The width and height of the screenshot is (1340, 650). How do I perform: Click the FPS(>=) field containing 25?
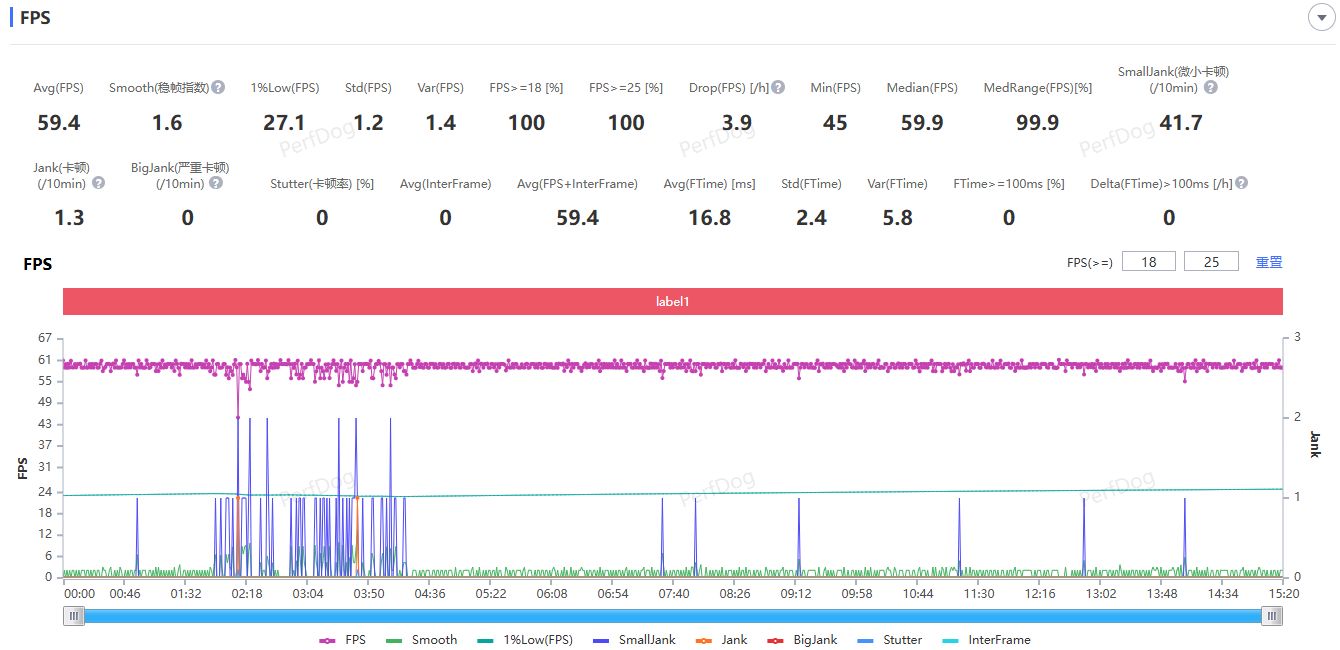(x=1211, y=262)
